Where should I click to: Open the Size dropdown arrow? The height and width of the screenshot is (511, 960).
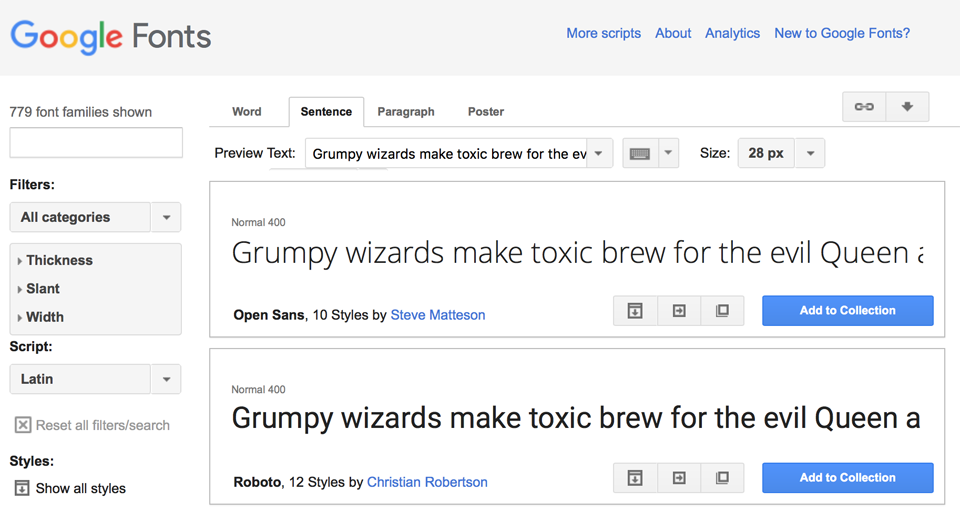(810, 154)
